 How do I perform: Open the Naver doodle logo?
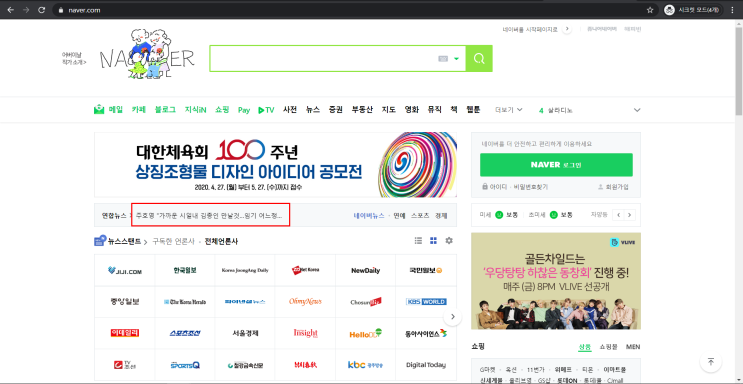pos(147,55)
